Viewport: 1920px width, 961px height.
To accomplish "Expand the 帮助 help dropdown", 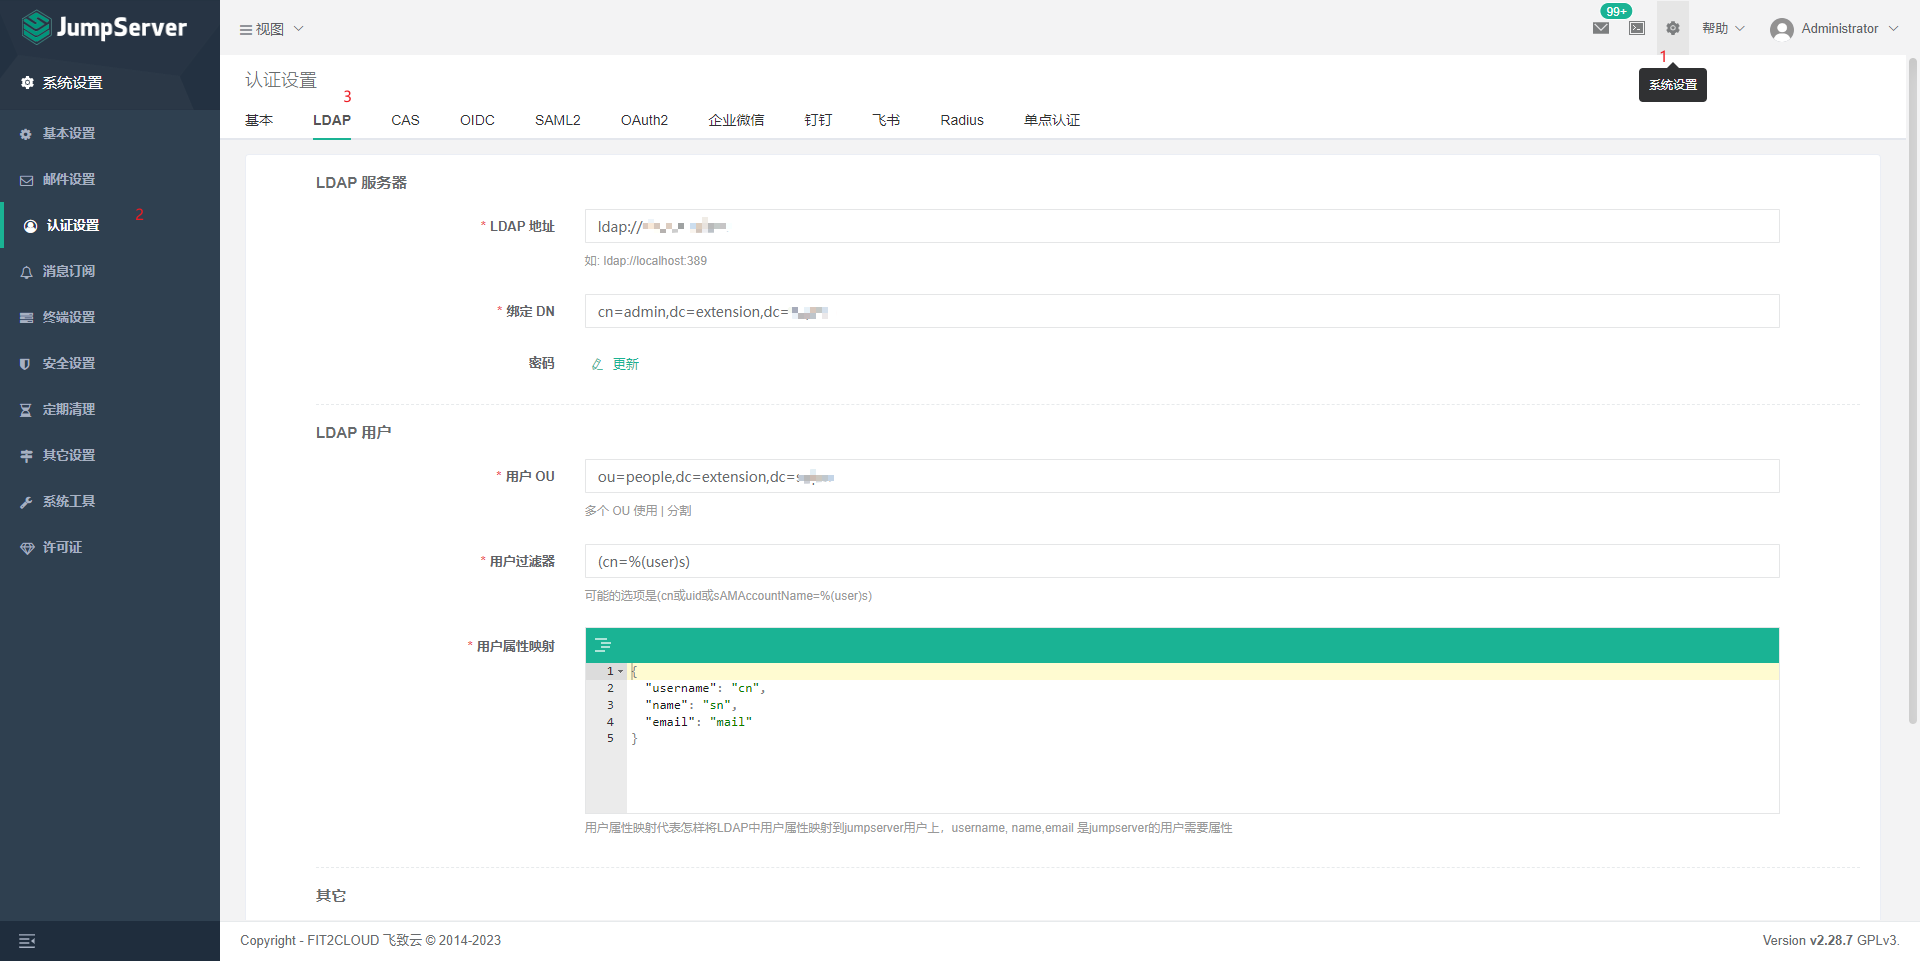I will click(x=1723, y=28).
